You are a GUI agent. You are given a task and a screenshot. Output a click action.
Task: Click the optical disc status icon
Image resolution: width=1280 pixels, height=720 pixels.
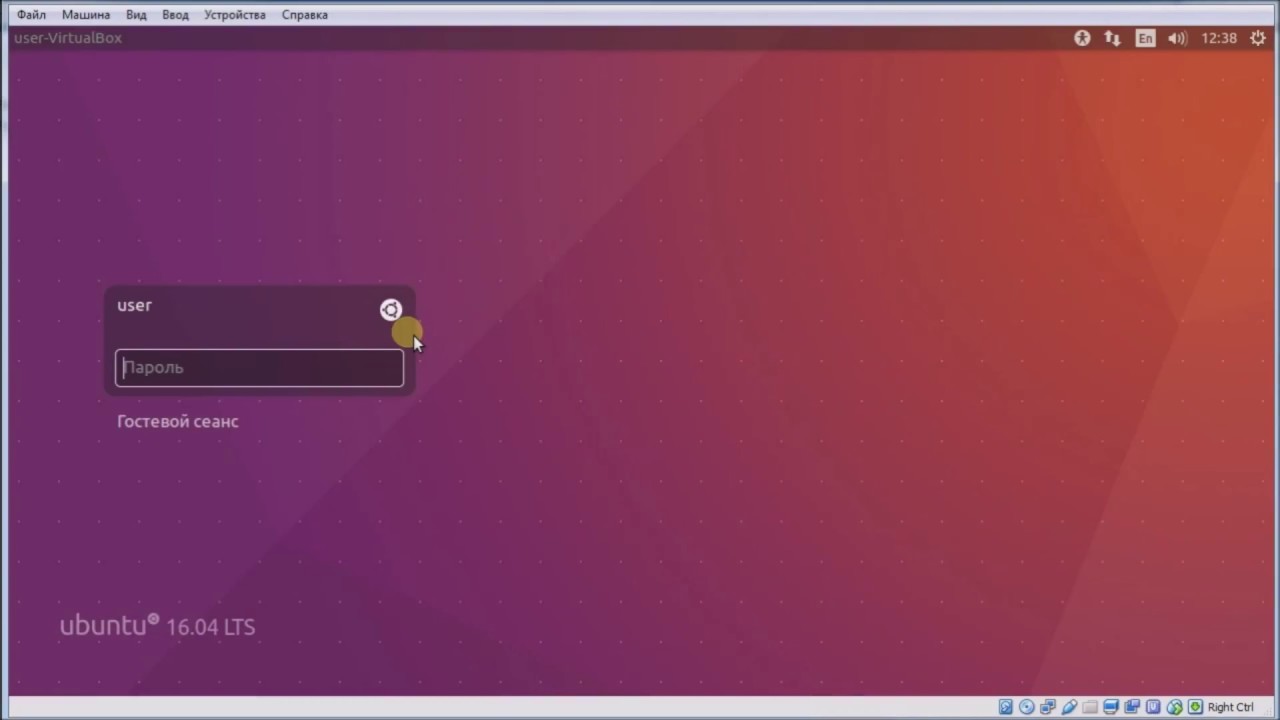pyautogui.click(x=1027, y=707)
